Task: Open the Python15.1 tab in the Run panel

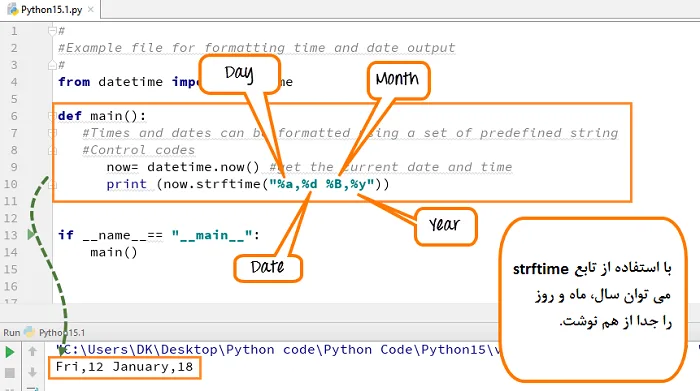Action: (62, 333)
